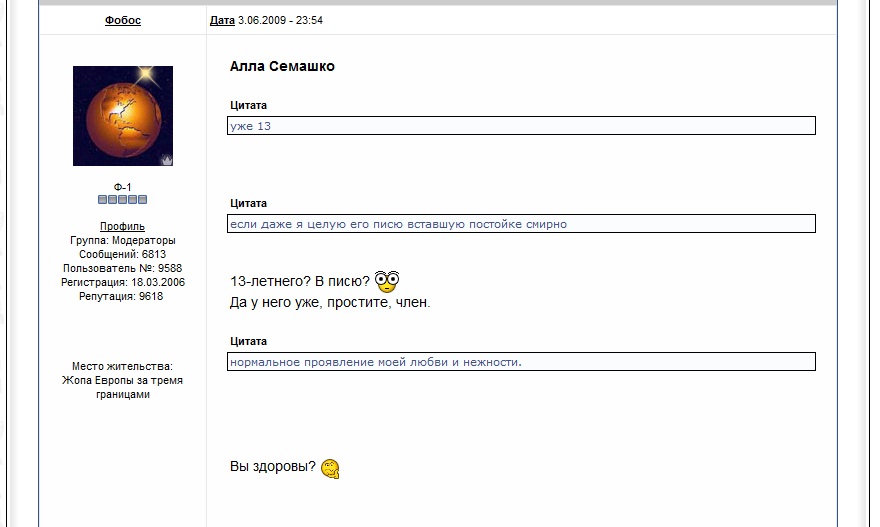880x527 pixels.
Task: Click the thinking emoticon after "Вы здоровы?"
Action: pyautogui.click(x=330, y=468)
